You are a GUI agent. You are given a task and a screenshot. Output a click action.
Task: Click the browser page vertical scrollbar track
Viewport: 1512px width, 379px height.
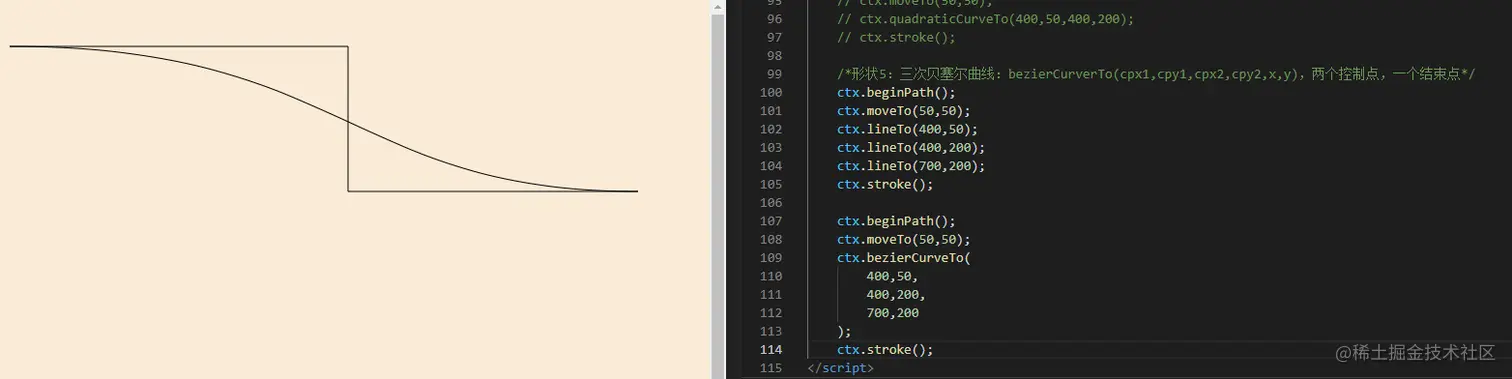coord(717,190)
